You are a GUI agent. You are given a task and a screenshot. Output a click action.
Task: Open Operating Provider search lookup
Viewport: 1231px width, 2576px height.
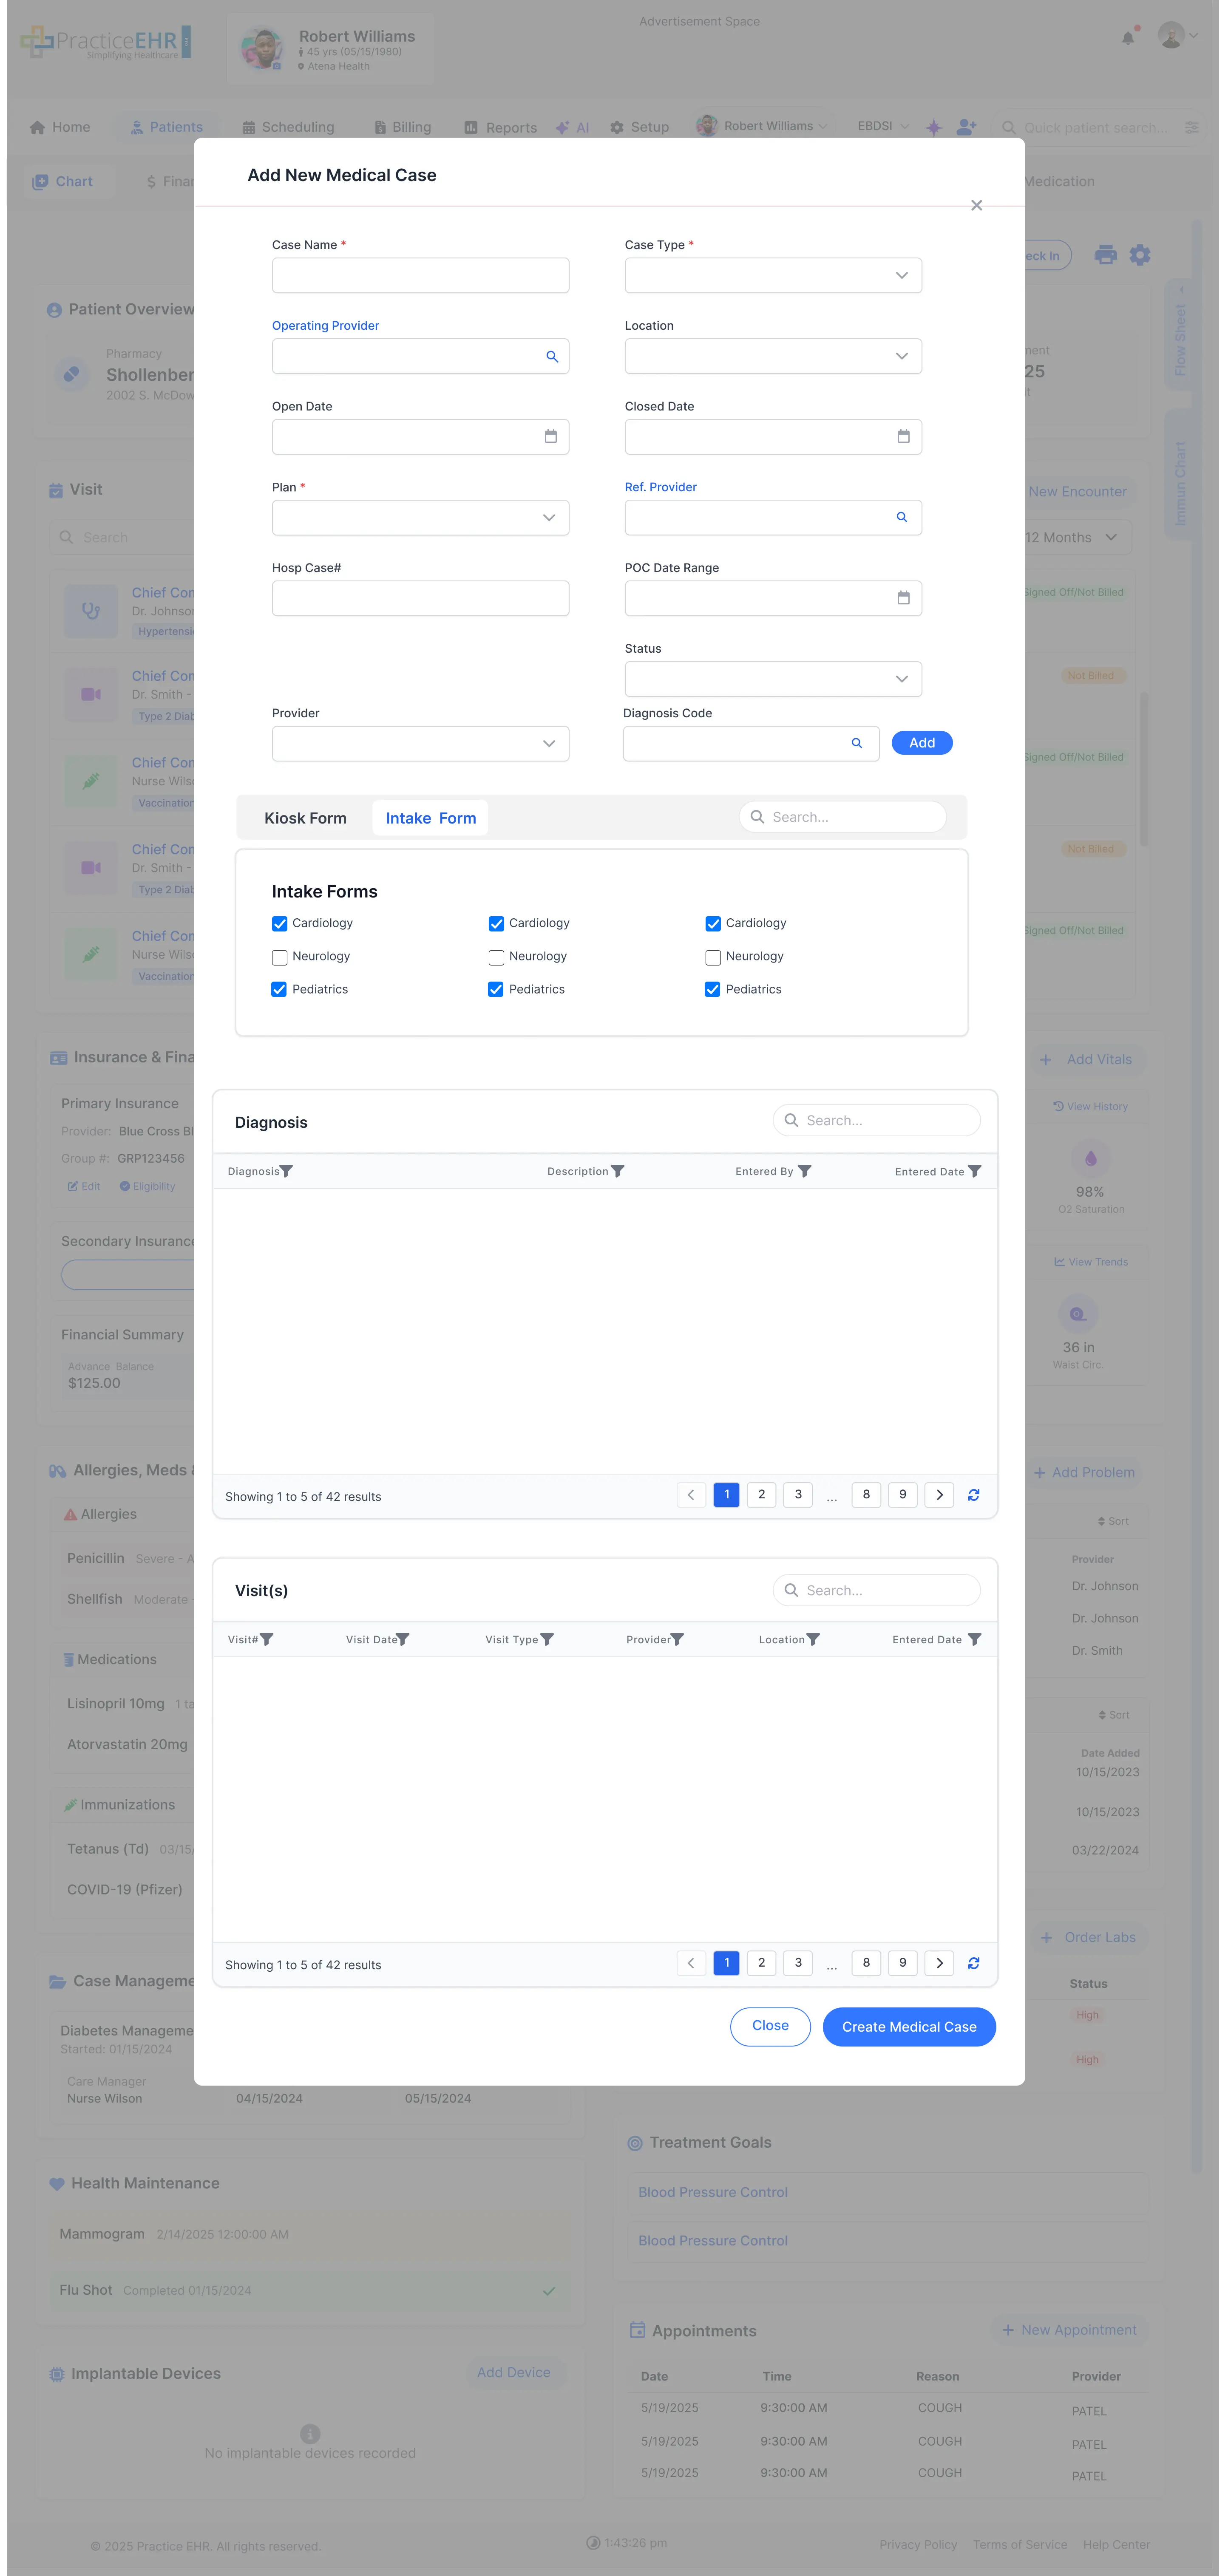coord(552,356)
